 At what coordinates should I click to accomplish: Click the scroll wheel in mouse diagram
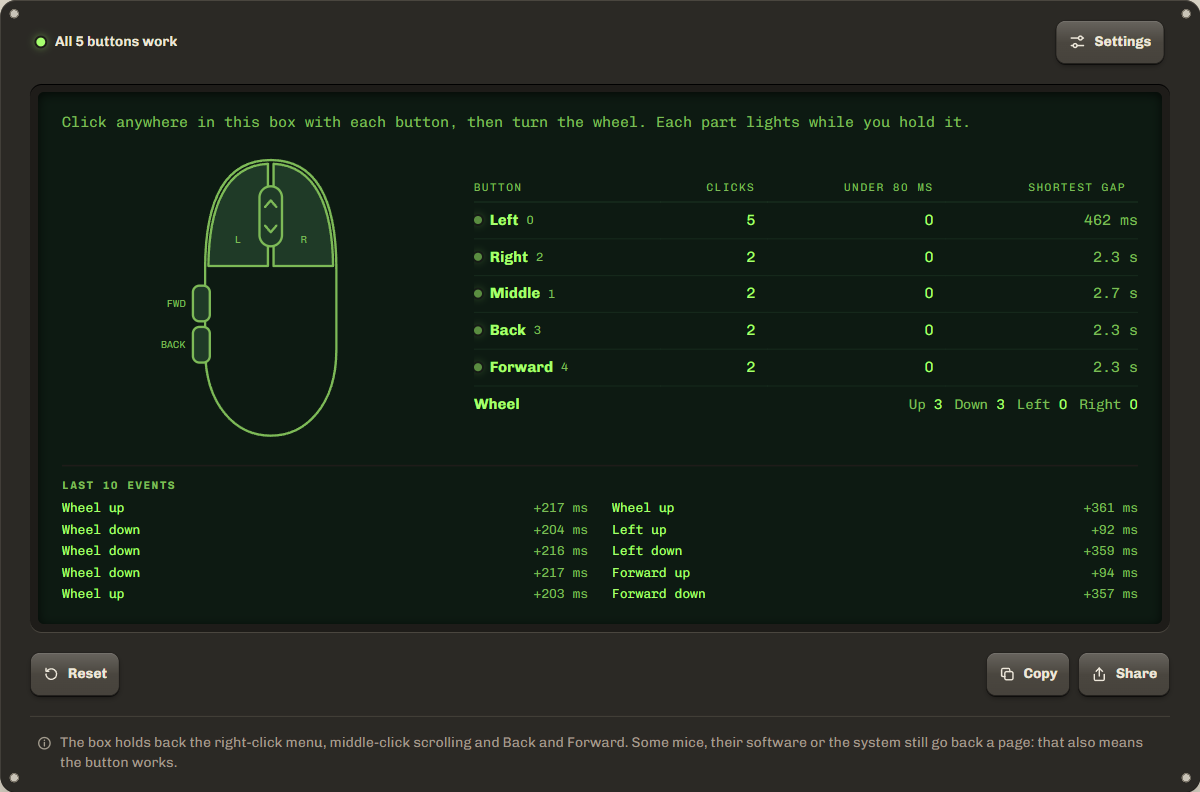[270, 216]
